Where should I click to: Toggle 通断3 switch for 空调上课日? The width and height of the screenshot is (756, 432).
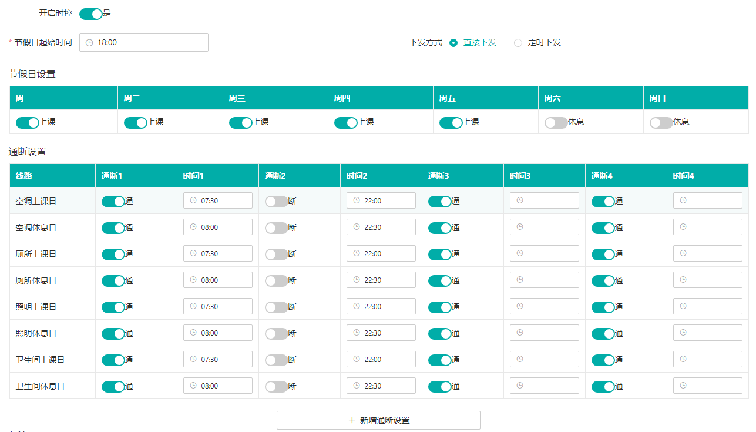440,201
